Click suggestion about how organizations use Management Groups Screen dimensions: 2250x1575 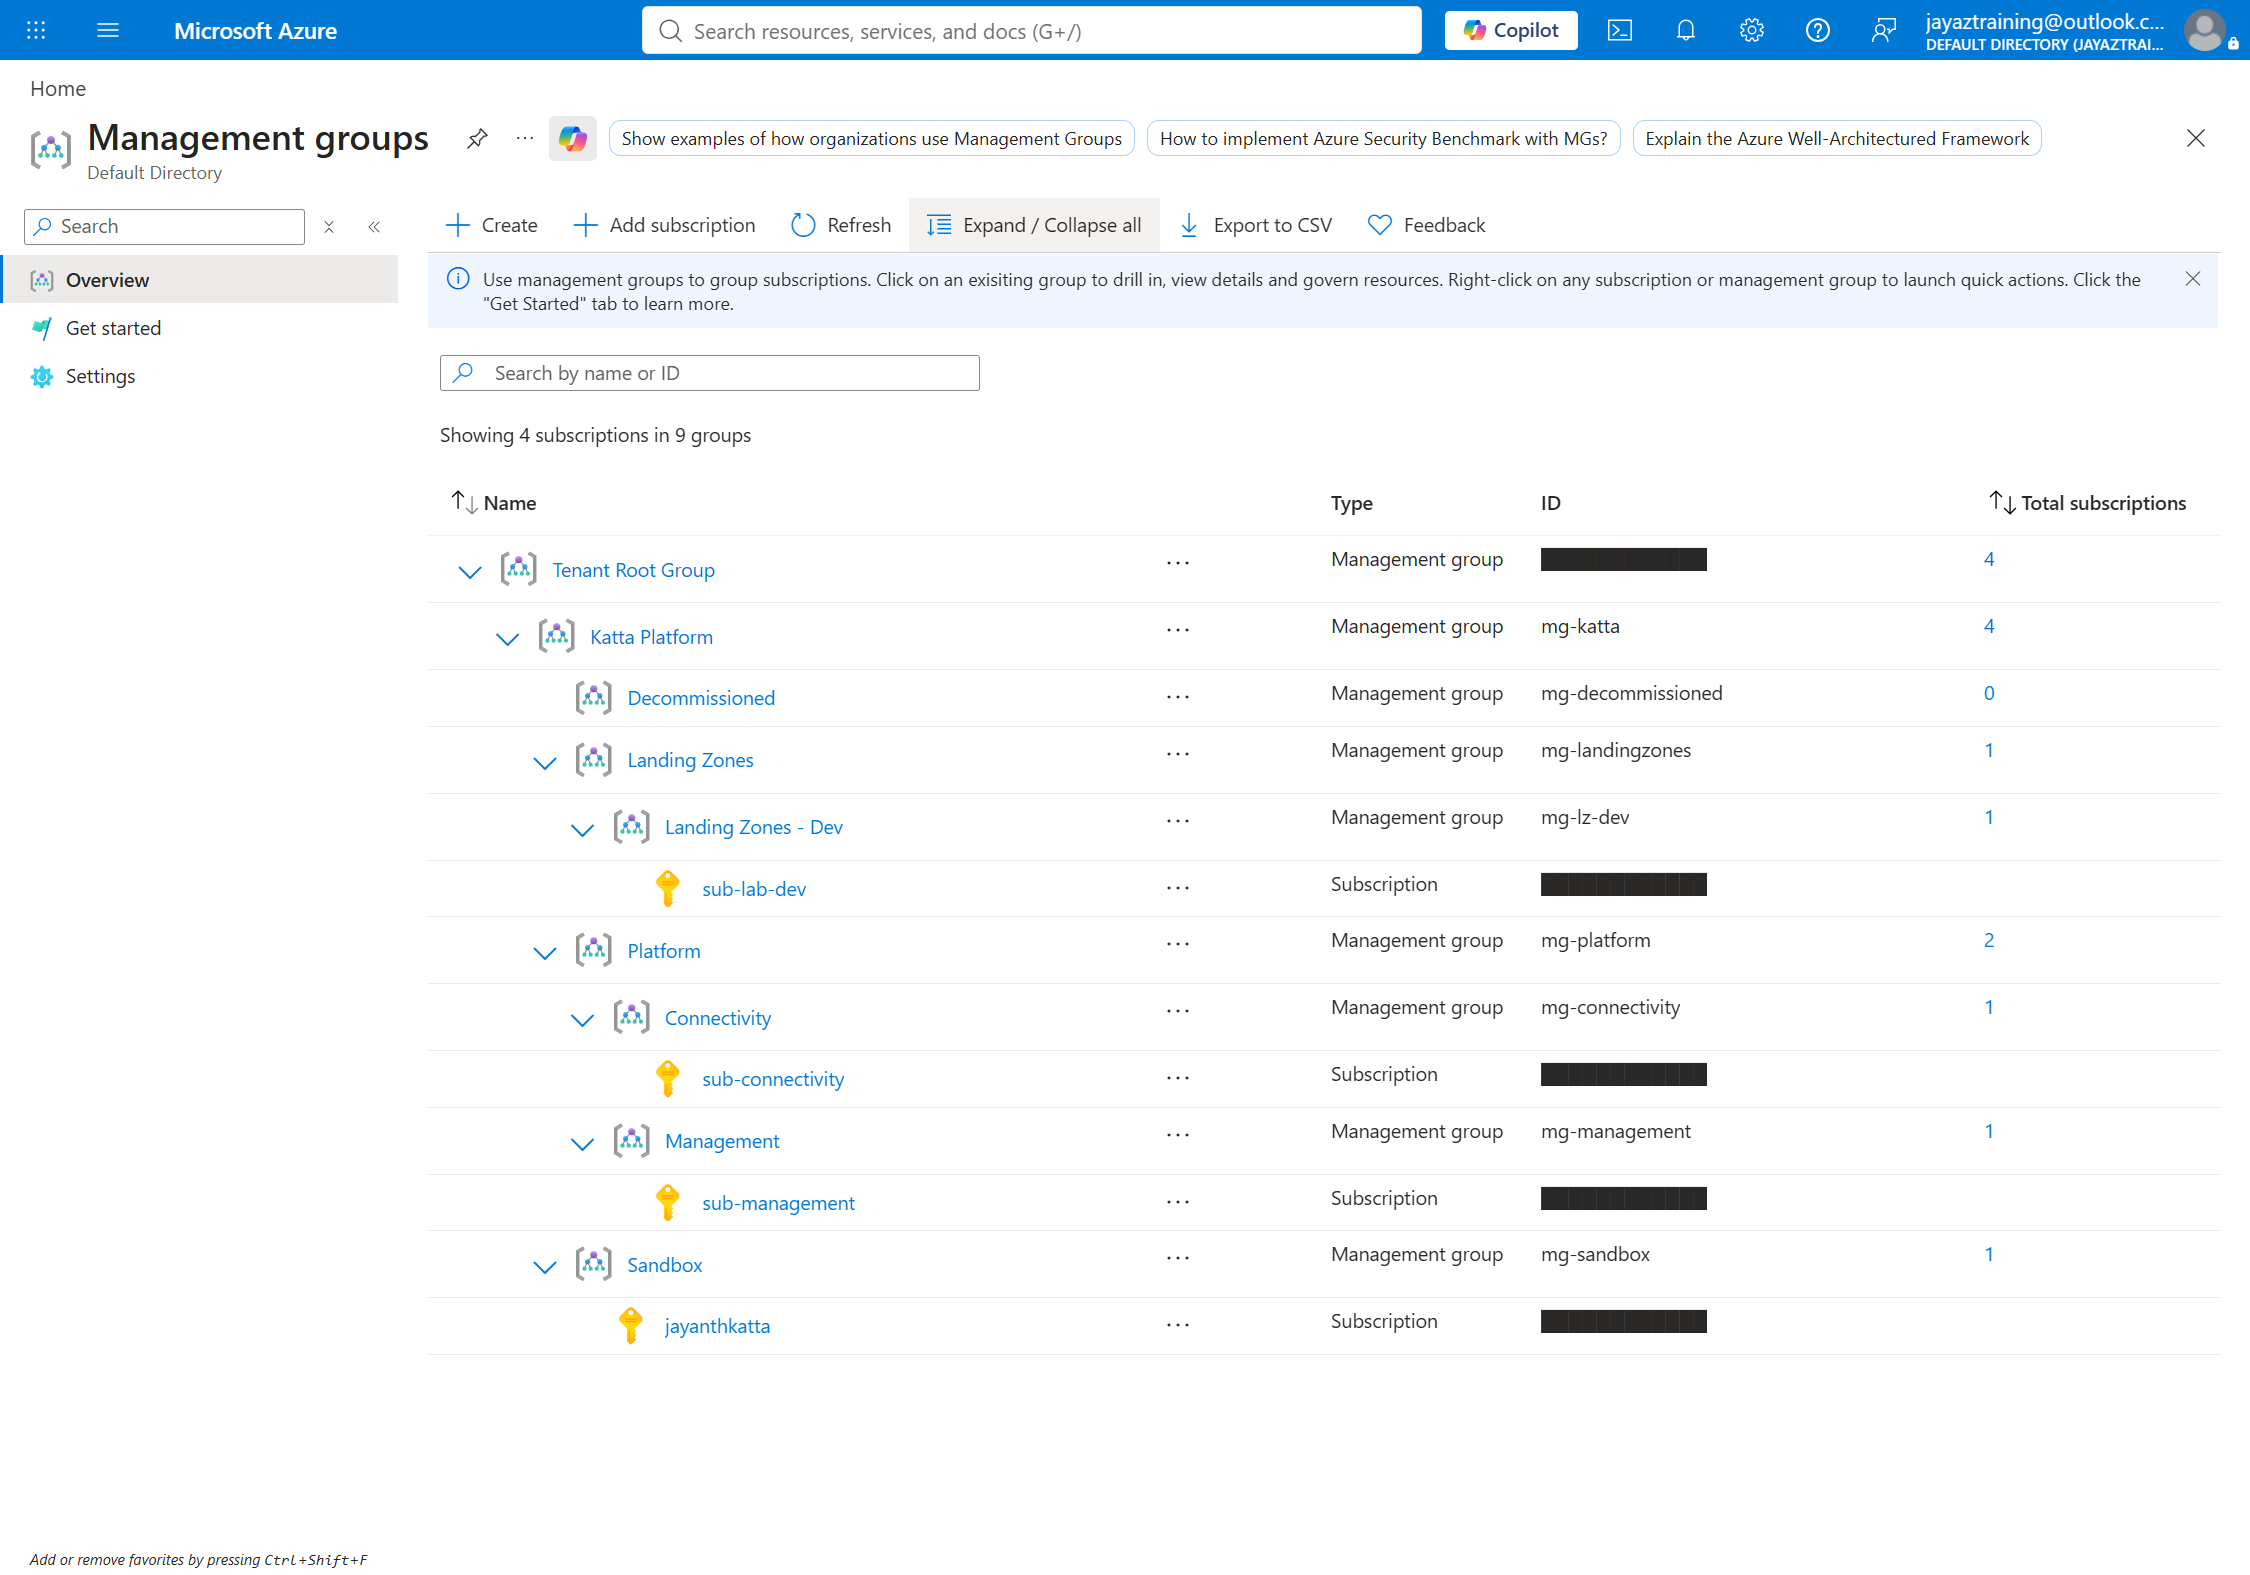tap(871, 138)
